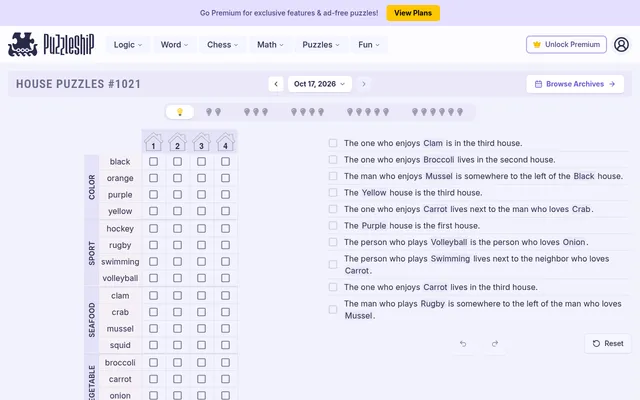Undo the last move arrow
This screenshot has height=400, width=640.
point(463,344)
